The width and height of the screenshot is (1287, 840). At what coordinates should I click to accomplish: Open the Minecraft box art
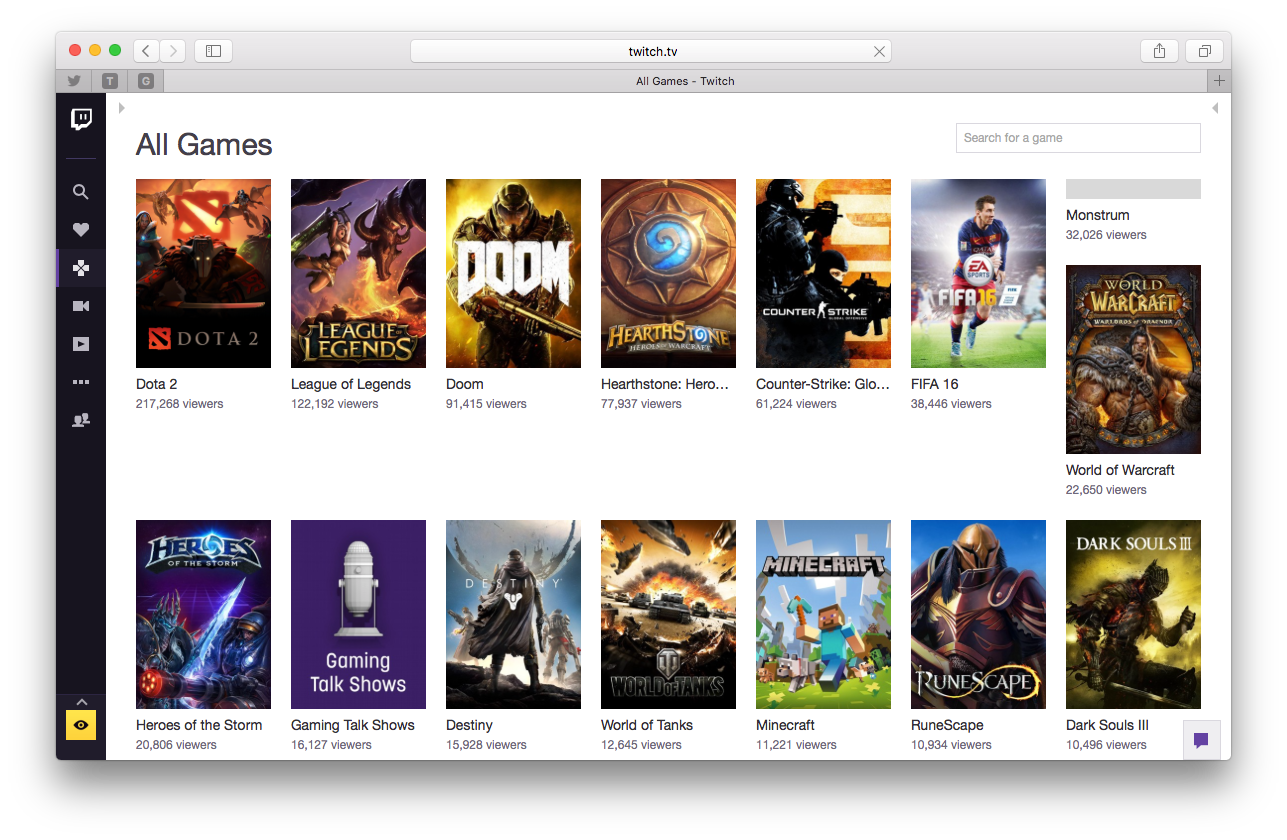823,614
